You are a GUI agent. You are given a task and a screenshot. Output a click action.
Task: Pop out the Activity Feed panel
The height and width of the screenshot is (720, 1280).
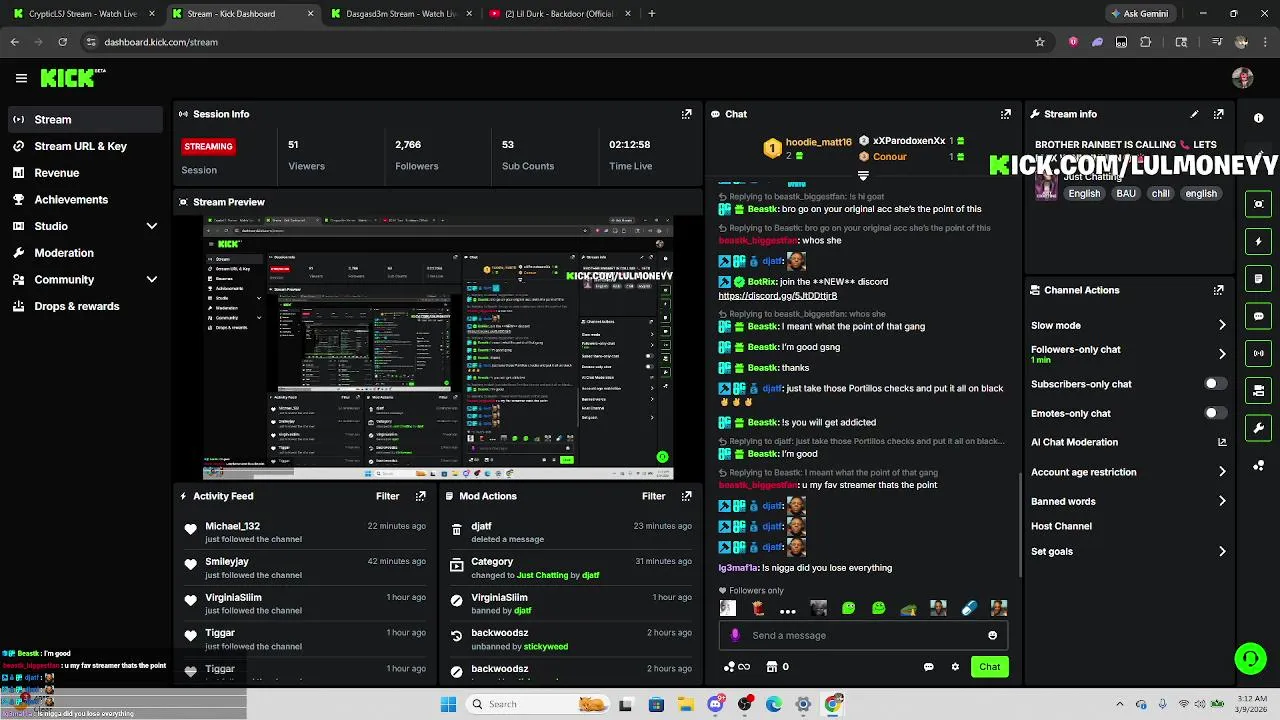420,496
